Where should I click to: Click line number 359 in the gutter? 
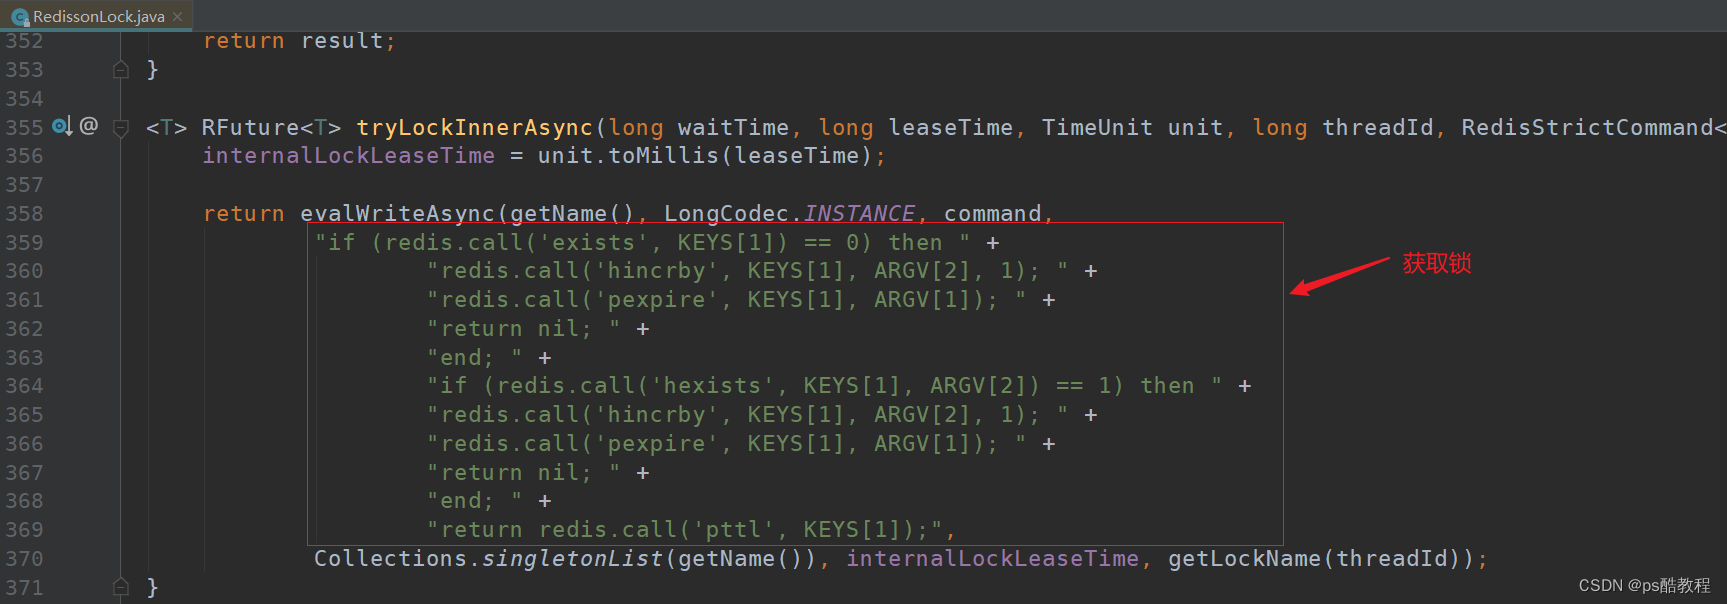24,243
